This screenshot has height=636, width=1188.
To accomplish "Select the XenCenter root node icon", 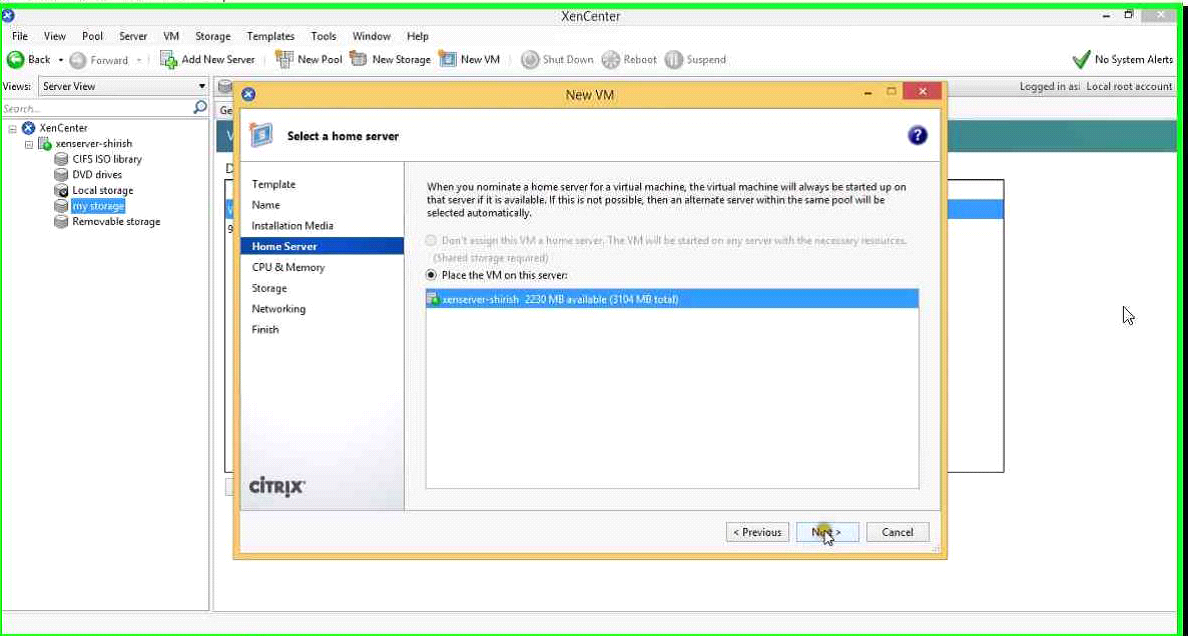I will [x=29, y=128].
